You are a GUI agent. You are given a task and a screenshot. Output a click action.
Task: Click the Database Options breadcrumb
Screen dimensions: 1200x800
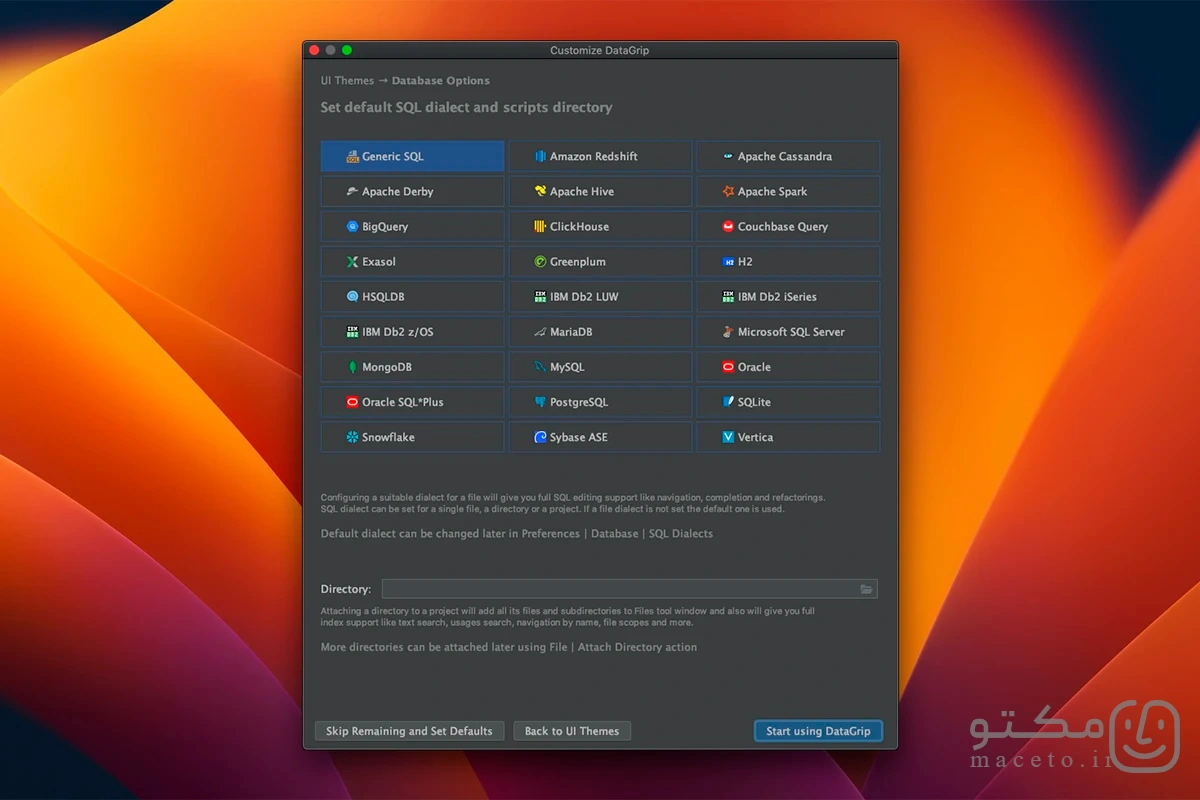tap(441, 81)
